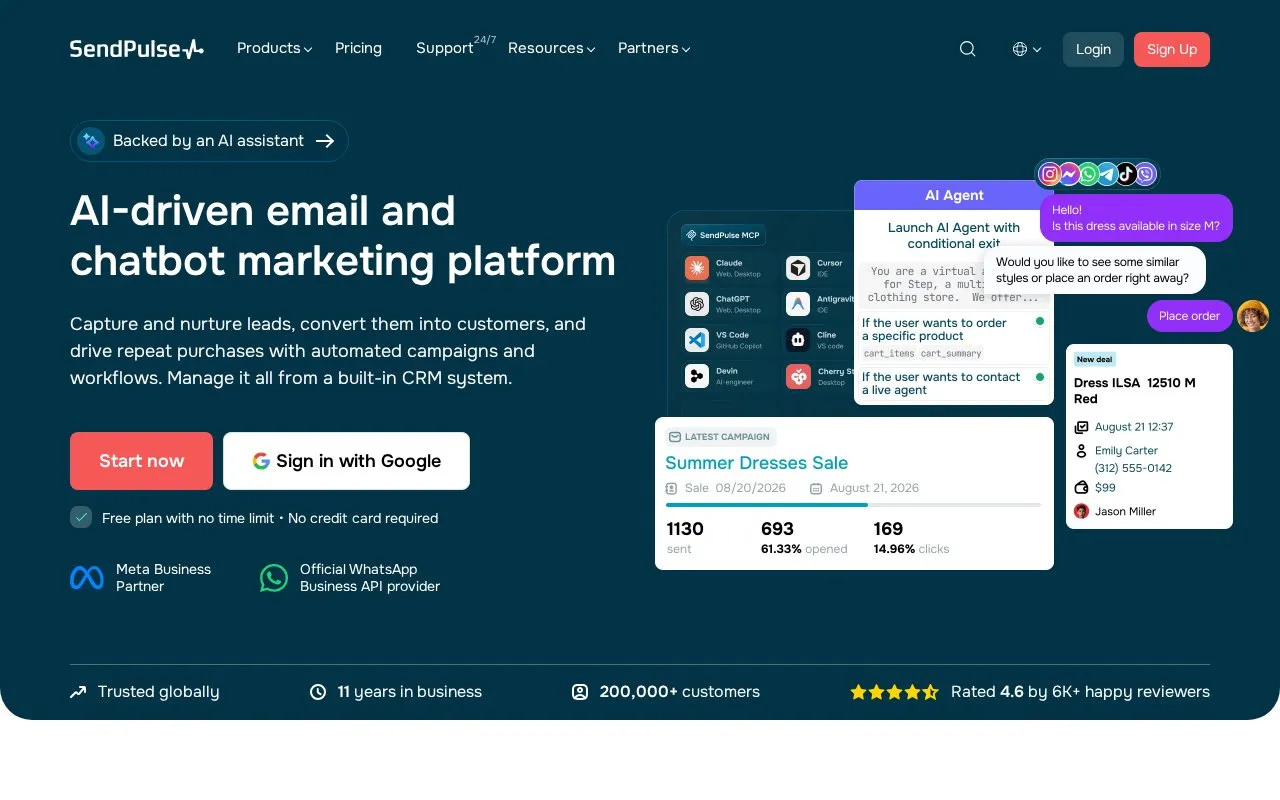Click the Start now button

(141, 461)
